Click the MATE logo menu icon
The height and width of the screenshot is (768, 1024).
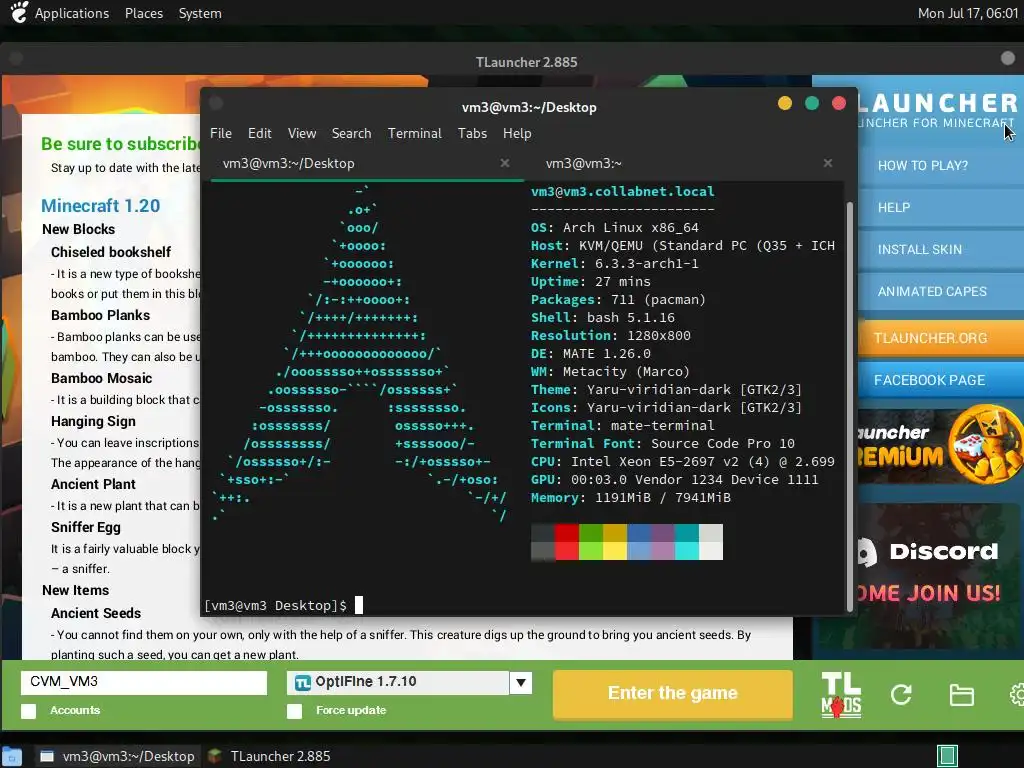click(18, 12)
